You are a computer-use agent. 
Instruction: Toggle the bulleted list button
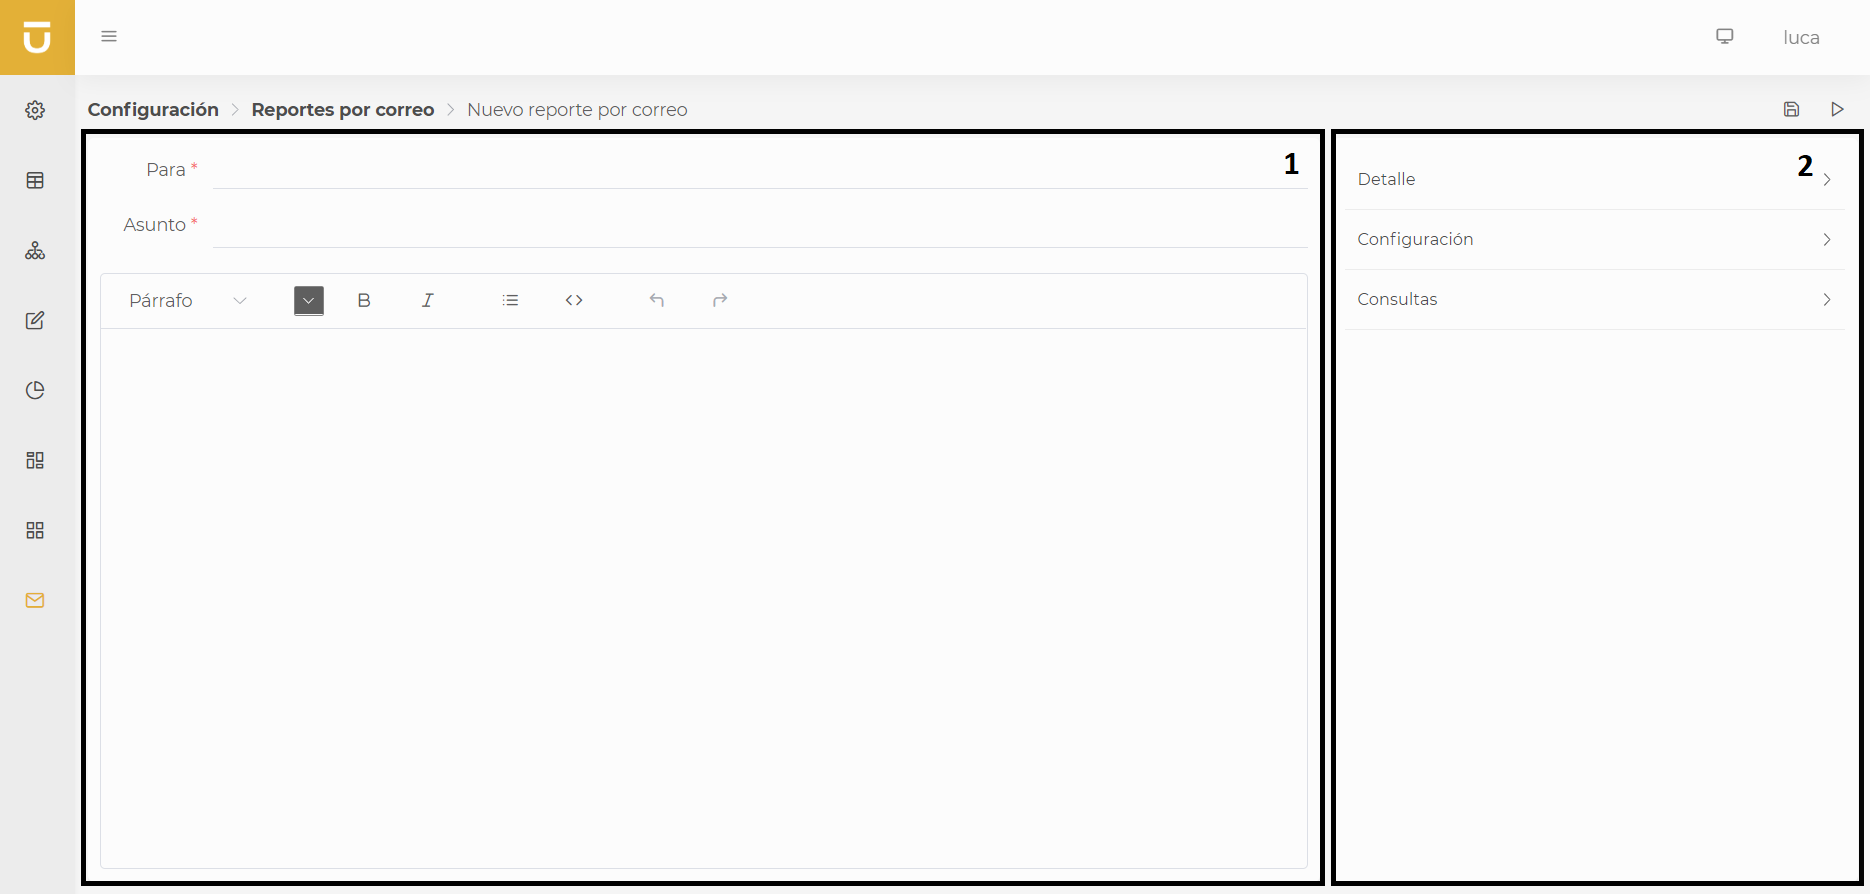[x=510, y=300]
